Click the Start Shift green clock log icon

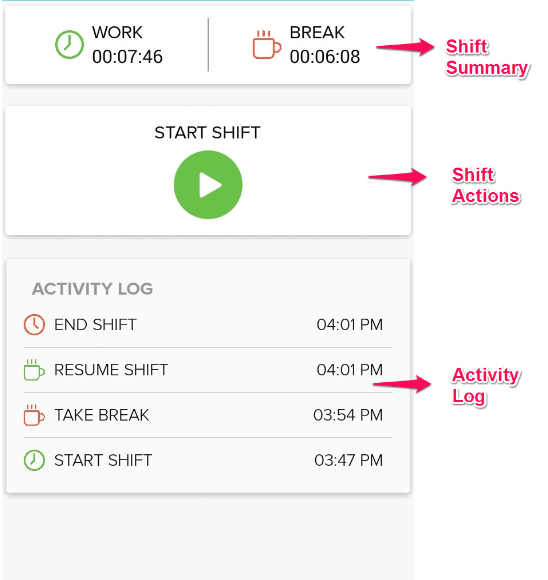pyautogui.click(x=34, y=460)
